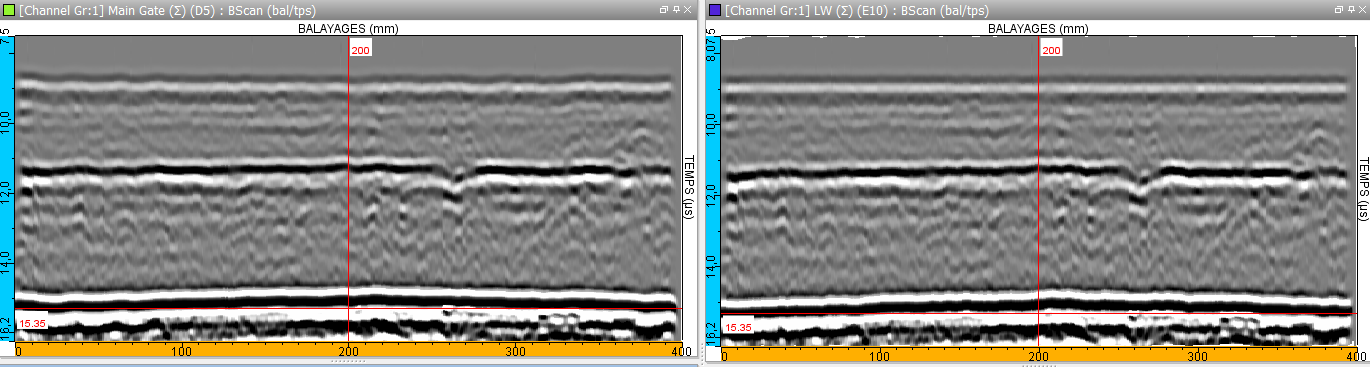Click BALAYAGES (mm) axis label in Main Gate

pyautogui.click(x=348, y=29)
